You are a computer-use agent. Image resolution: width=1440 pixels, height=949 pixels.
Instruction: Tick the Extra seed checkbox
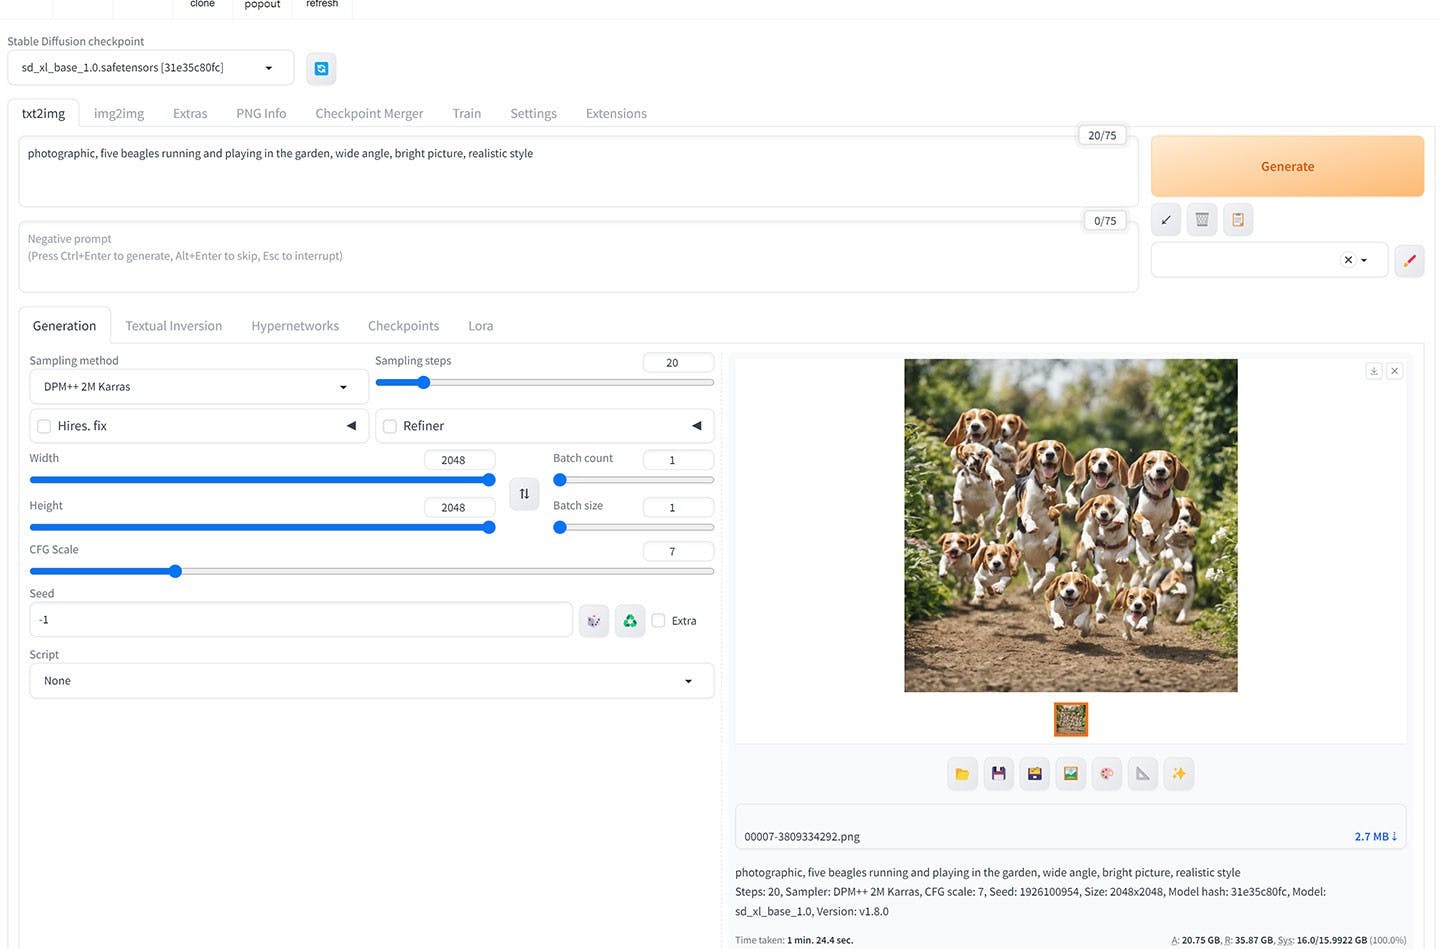coord(658,621)
